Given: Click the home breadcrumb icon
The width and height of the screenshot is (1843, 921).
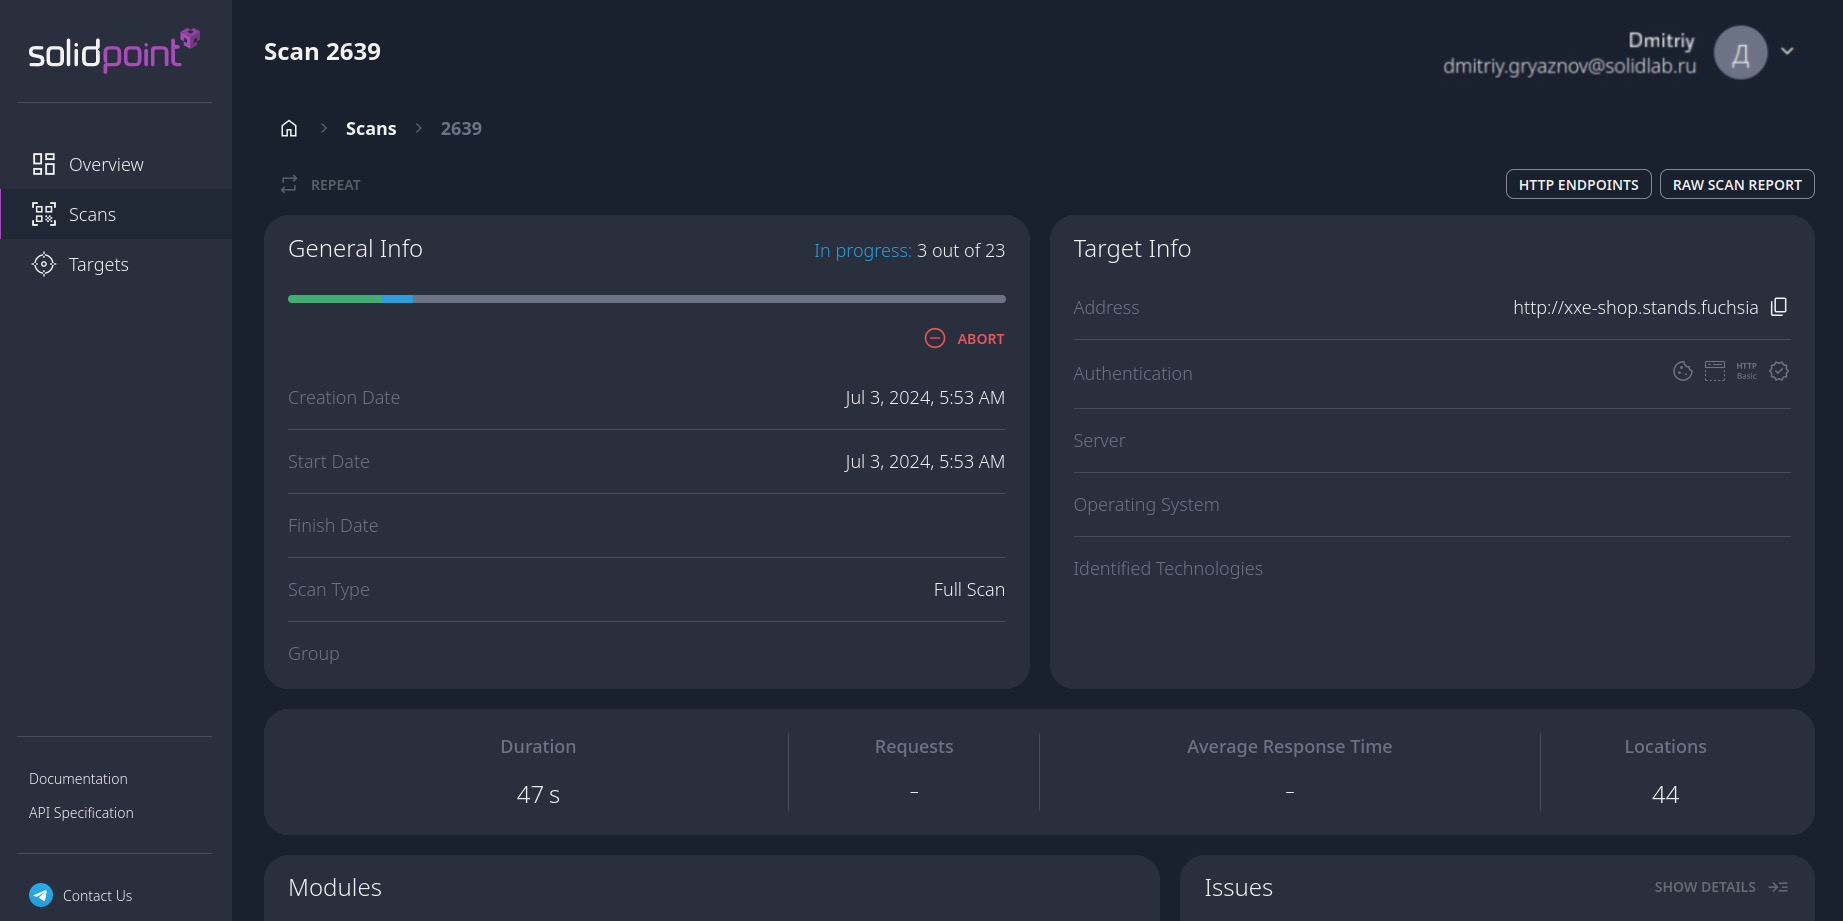Looking at the screenshot, I should click(x=289, y=128).
